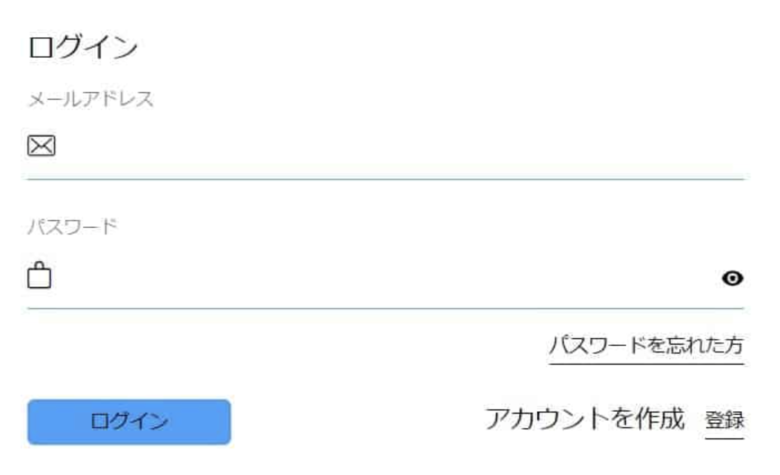Click the envelope icon in email field
The image size is (780, 475).
click(41, 146)
